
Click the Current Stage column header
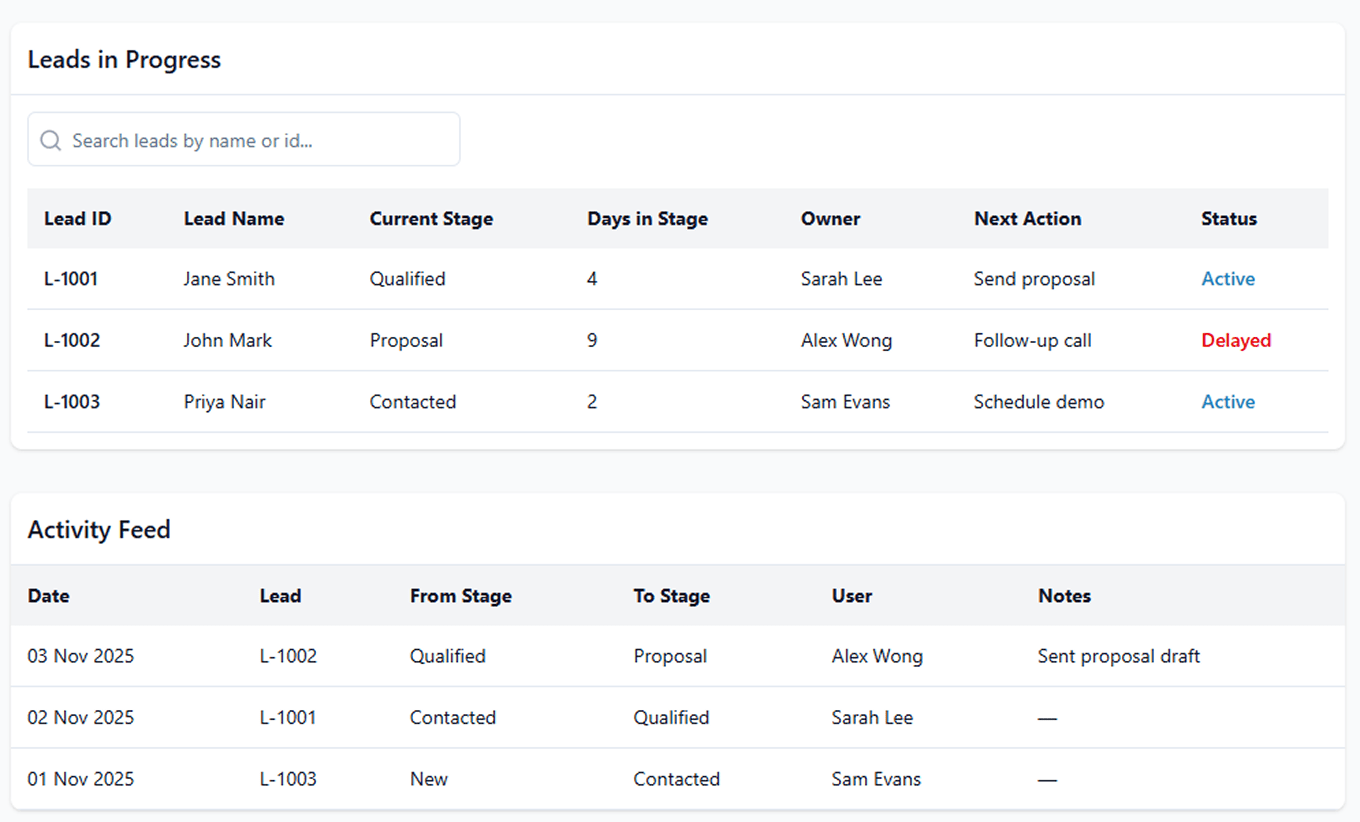(x=431, y=219)
